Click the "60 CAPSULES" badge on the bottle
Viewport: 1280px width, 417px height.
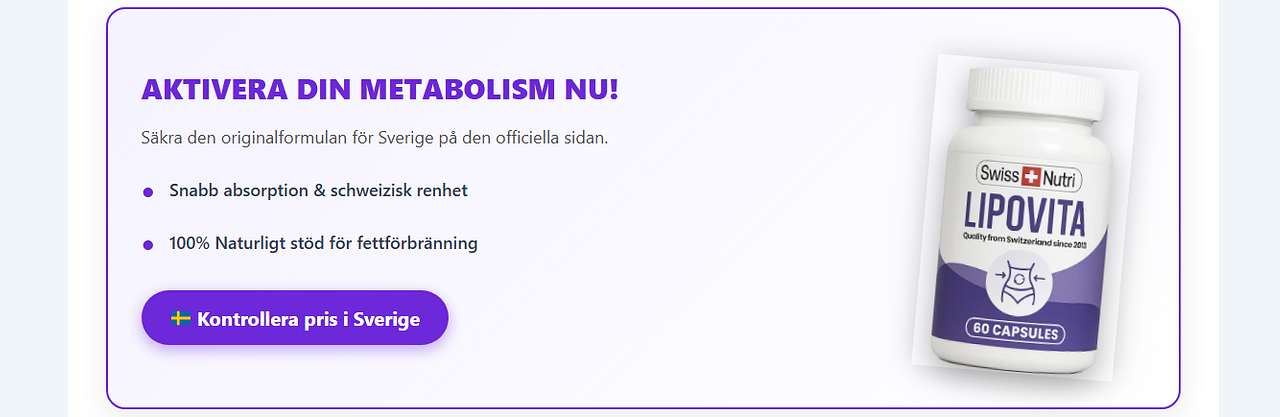click(1014, 331)
